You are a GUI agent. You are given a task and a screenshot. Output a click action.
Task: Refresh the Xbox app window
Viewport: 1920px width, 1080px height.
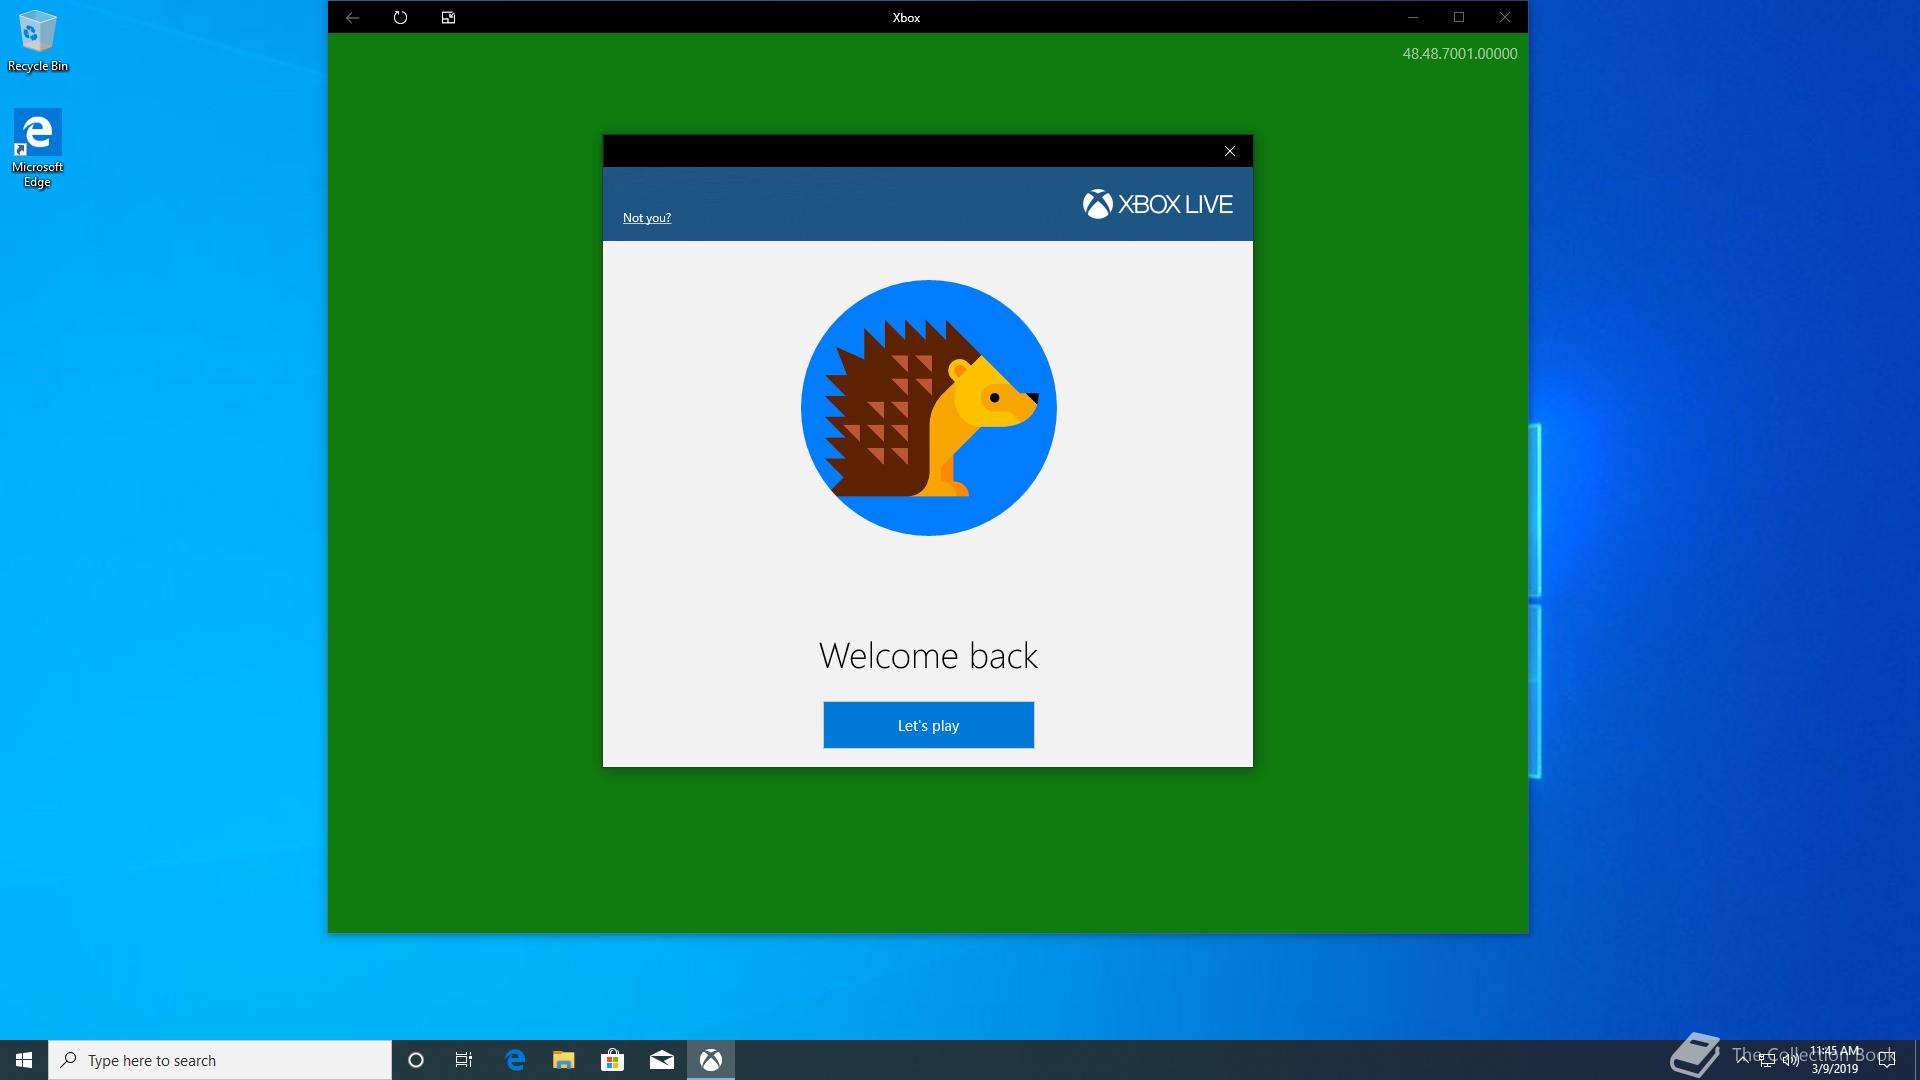tap(400, 17)
